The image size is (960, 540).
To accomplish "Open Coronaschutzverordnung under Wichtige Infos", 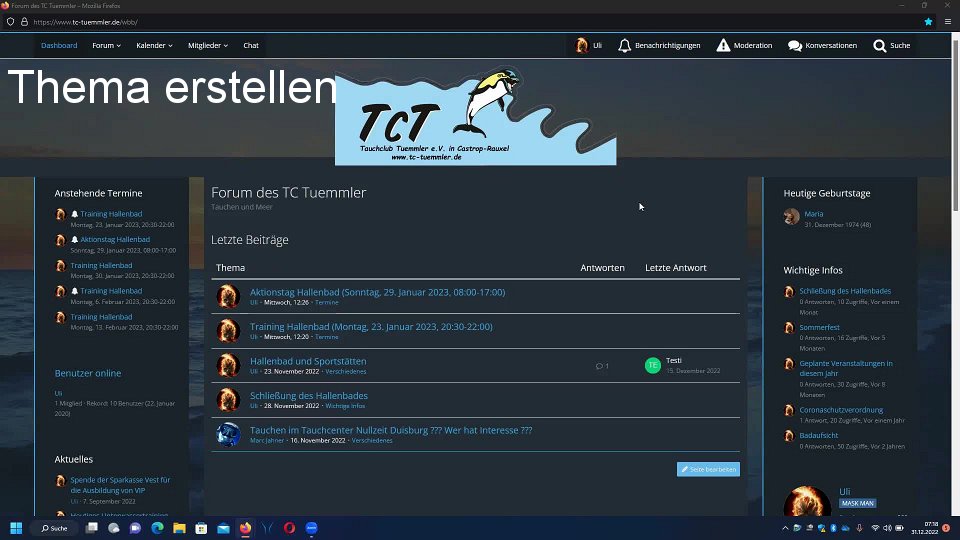I will [841, 409].
